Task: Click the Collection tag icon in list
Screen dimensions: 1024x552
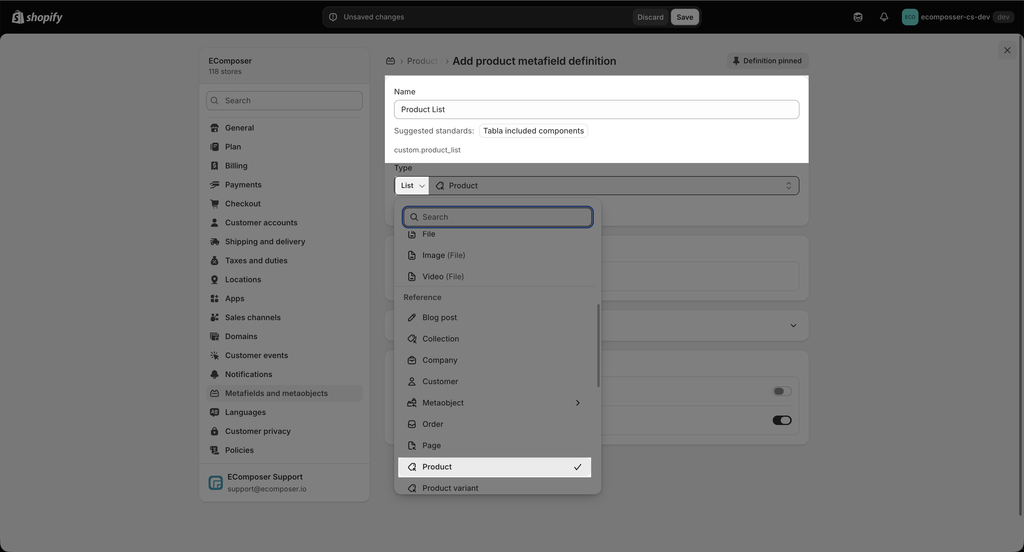Action: coord(411,339)
